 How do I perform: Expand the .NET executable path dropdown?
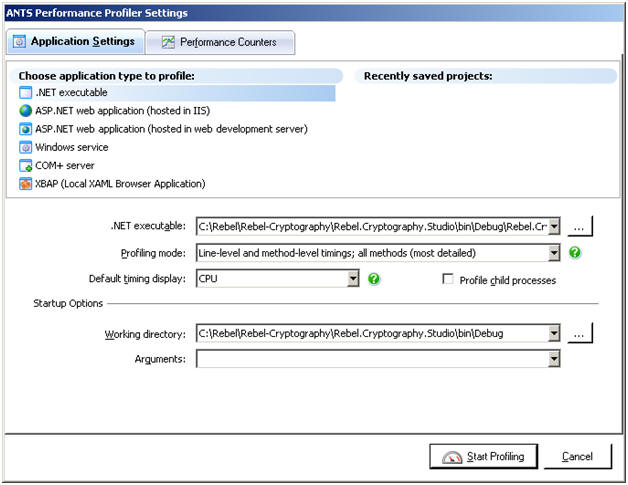[x=554, y=227]
